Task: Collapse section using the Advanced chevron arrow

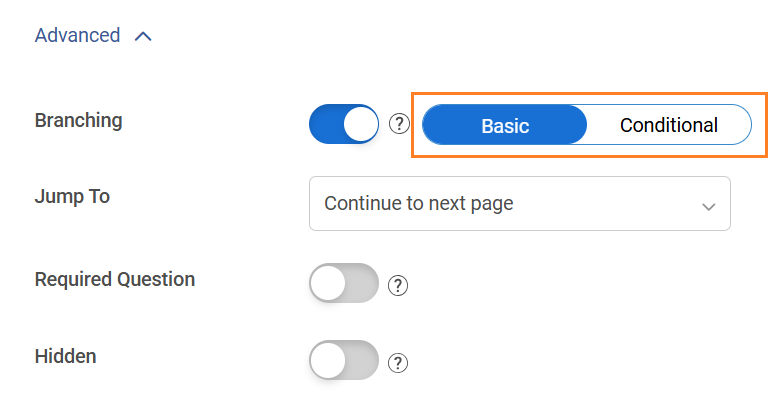Action: (143, 36)
